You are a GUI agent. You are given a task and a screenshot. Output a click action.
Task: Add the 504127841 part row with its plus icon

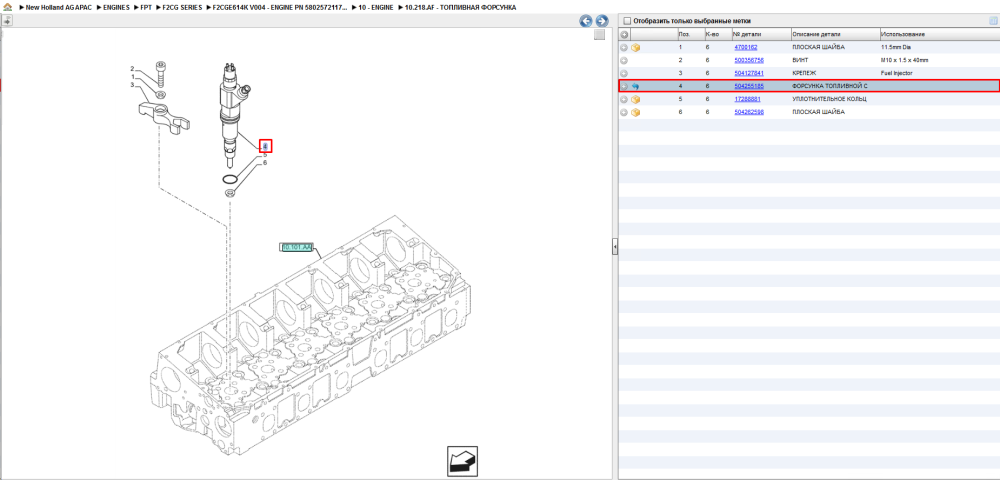(624, 73)
